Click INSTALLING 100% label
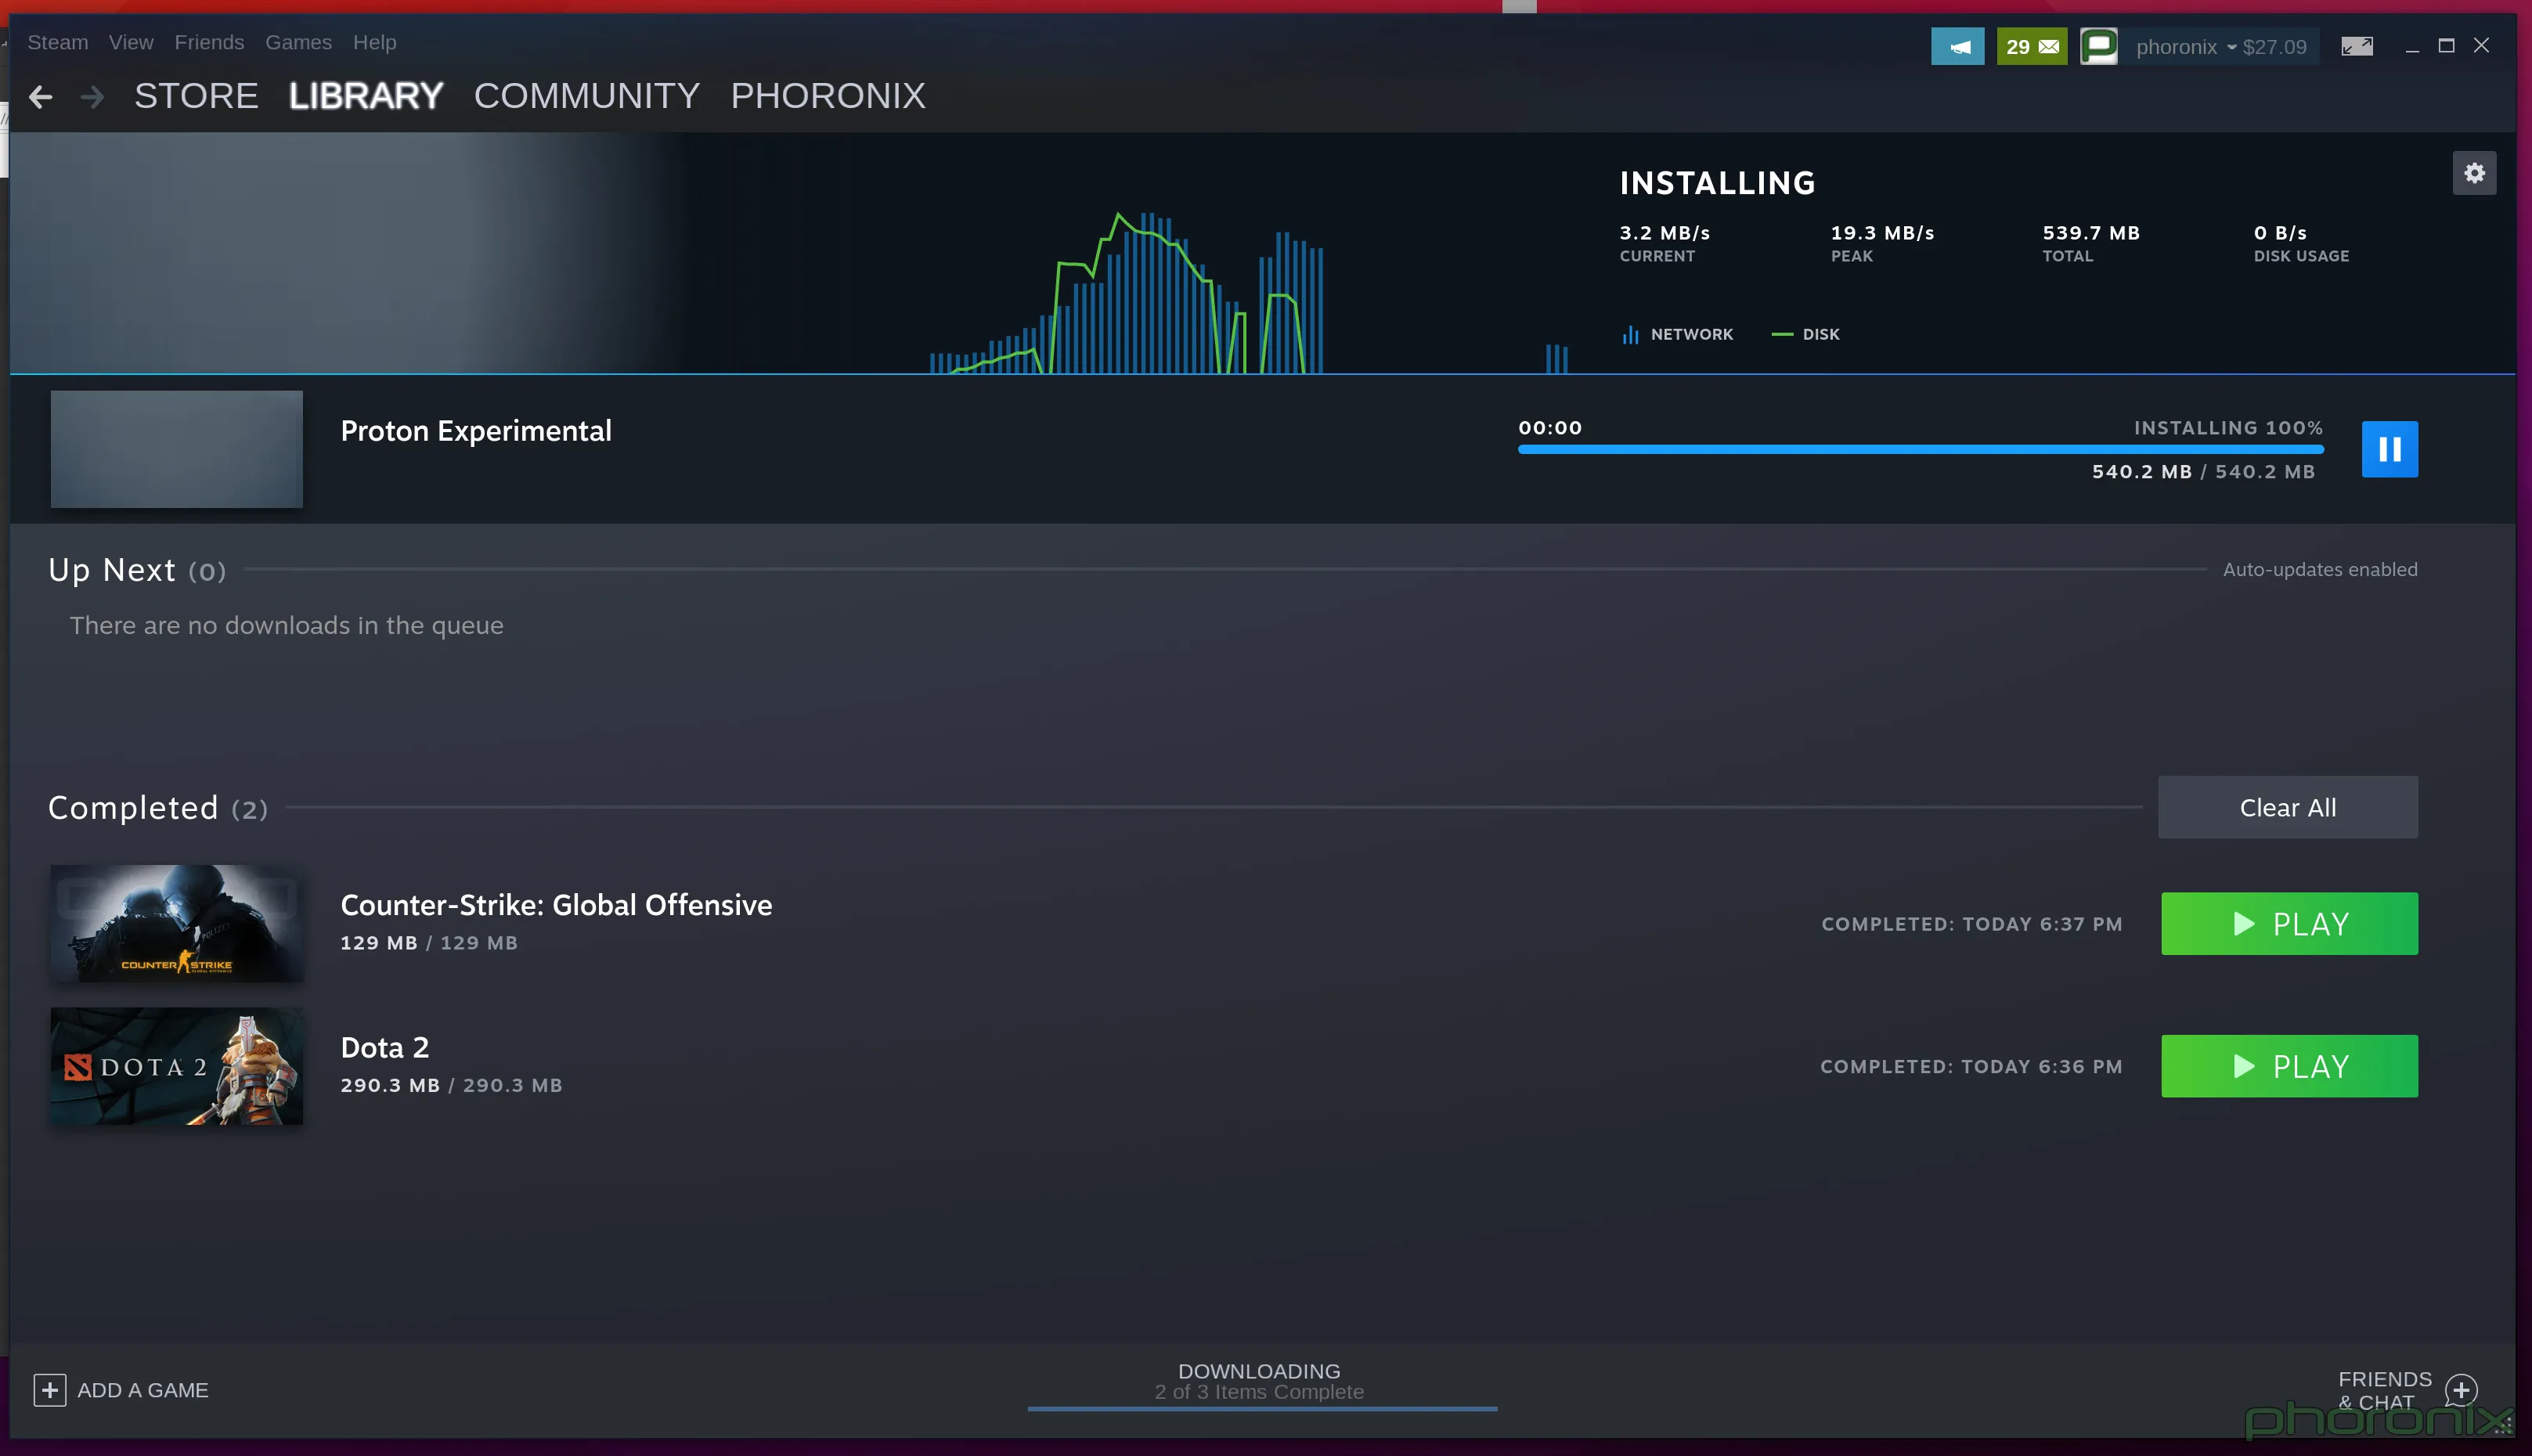The height and width of the screenshot is (1456, 2532). [x=2228, y=428]
